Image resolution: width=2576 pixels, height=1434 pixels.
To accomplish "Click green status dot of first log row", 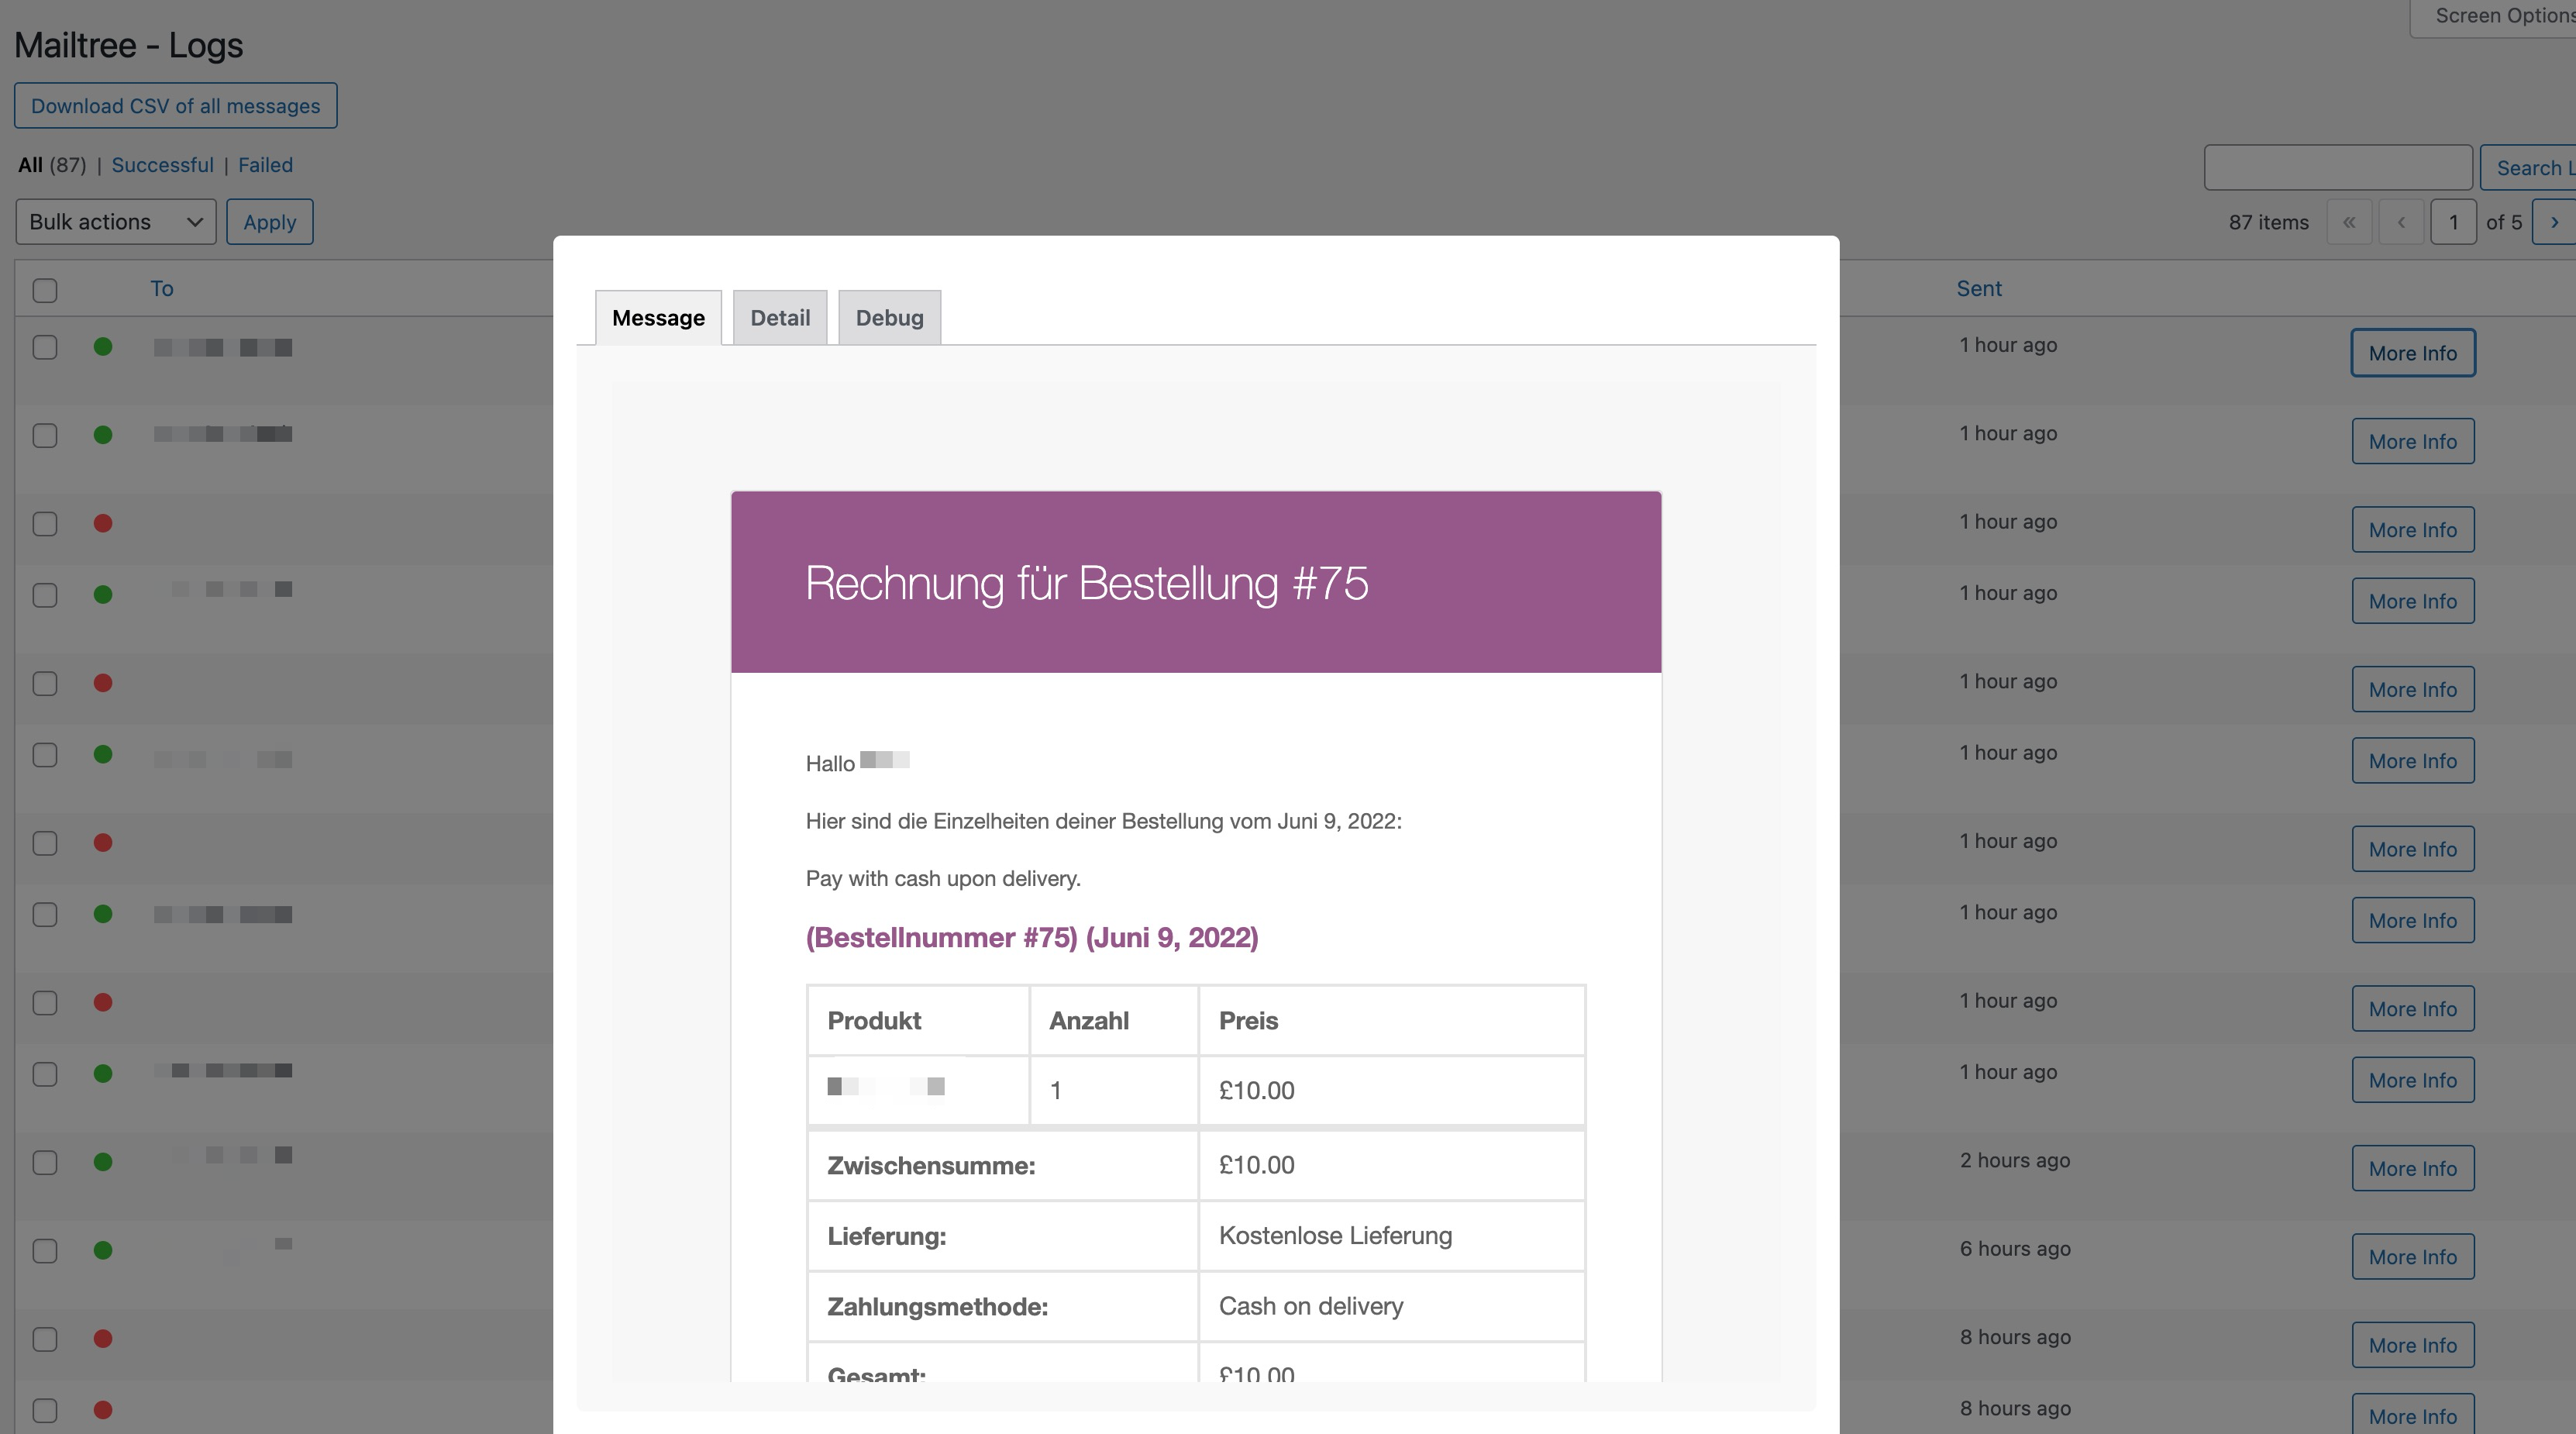I will pos(103,347).
